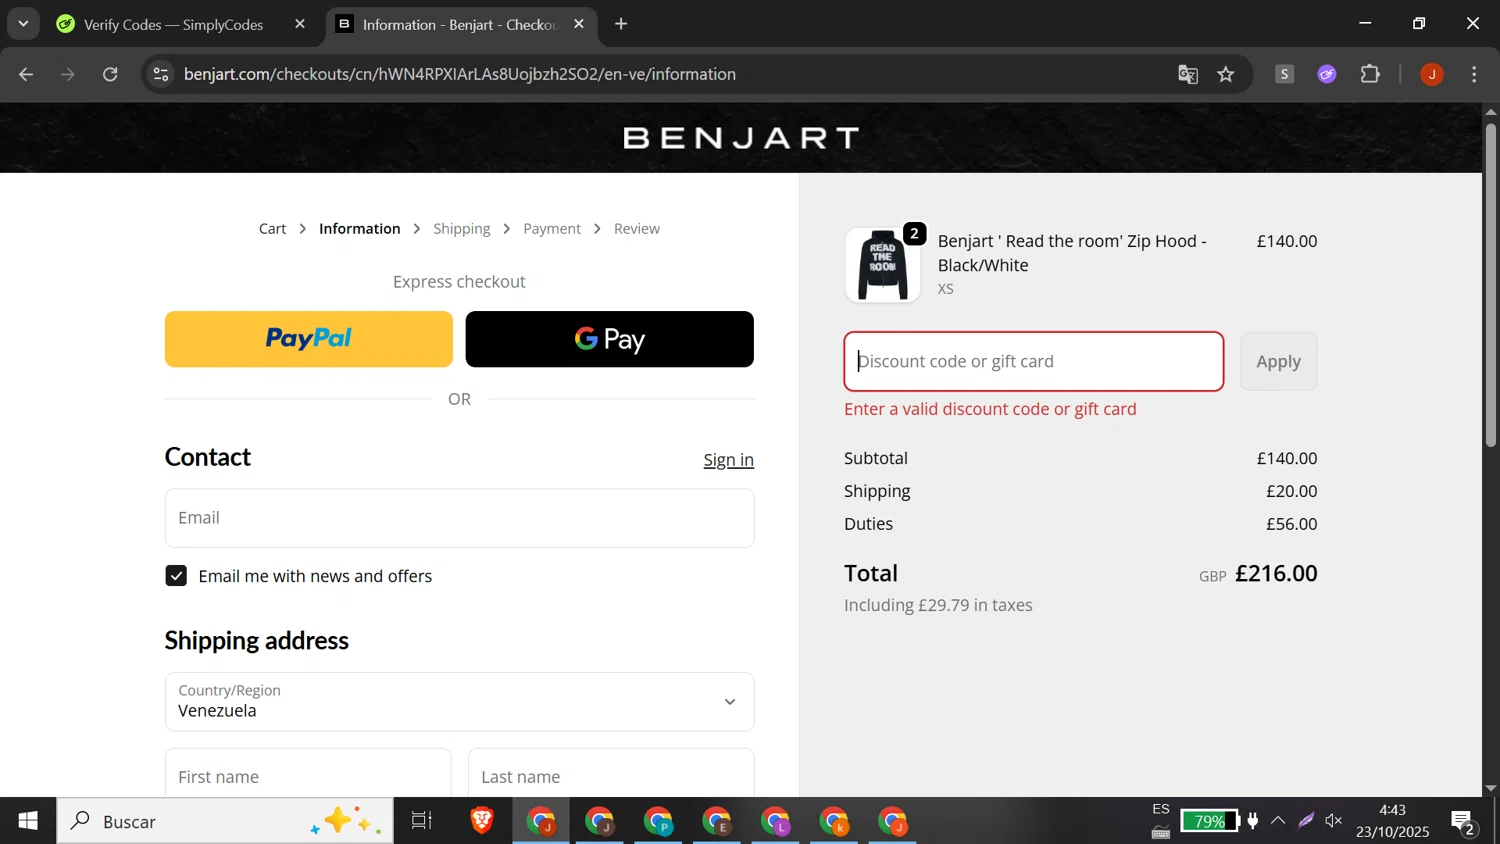Reload the Benjart checkout page
Viewport: 1500px width, 844px height.
111,74
